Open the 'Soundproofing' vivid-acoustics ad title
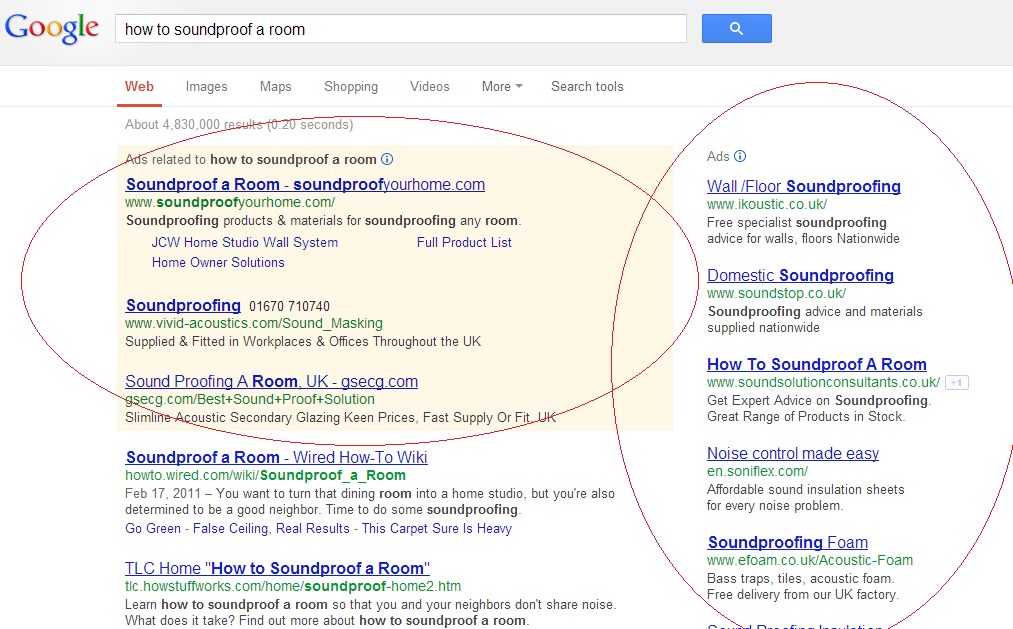The width and height of the screenshot is (1013, 629). 183,305
